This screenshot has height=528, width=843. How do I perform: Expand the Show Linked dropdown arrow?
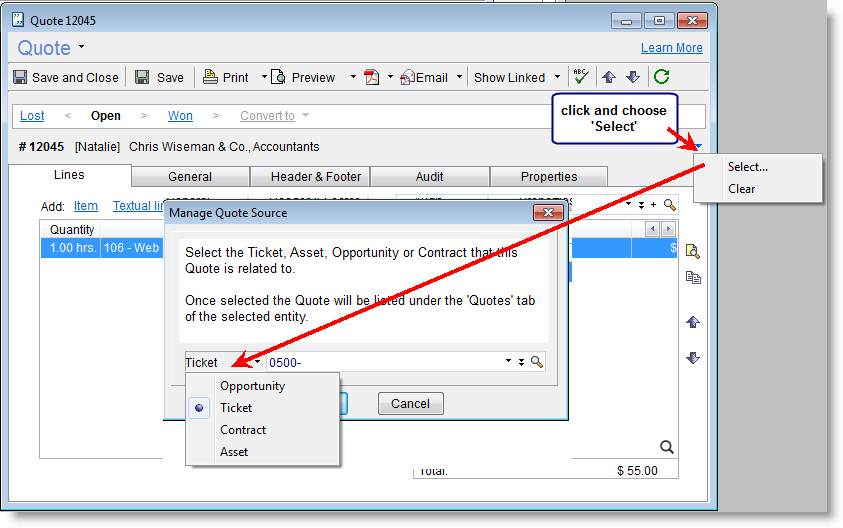[x=556, y=77]
